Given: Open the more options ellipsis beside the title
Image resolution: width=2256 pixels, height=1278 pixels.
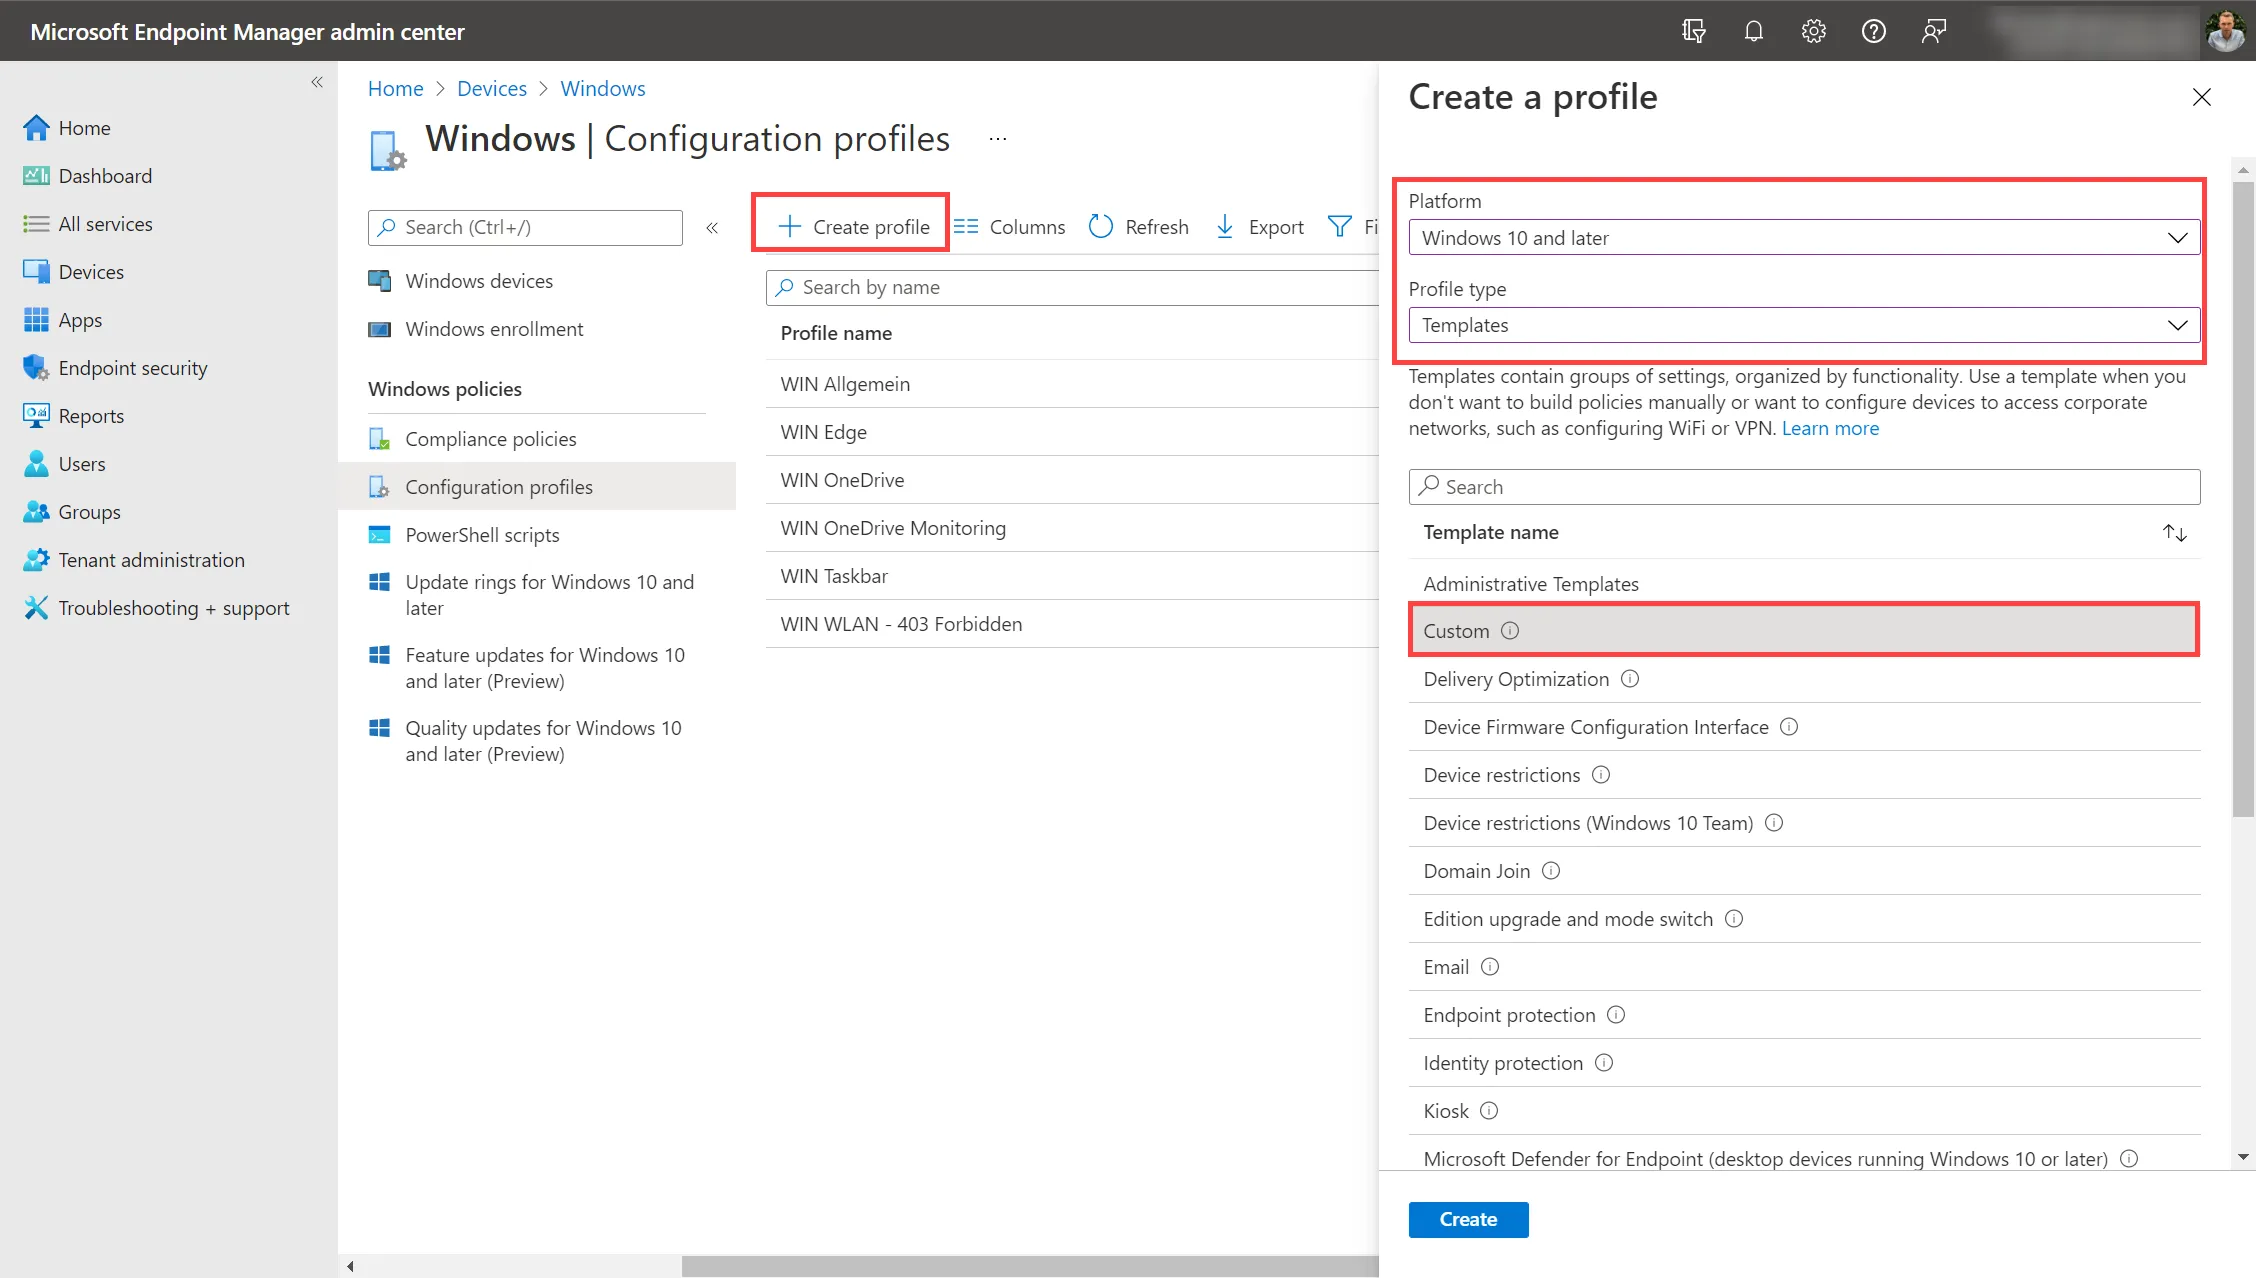Looking at the screenshot, I should pos(998,139).
